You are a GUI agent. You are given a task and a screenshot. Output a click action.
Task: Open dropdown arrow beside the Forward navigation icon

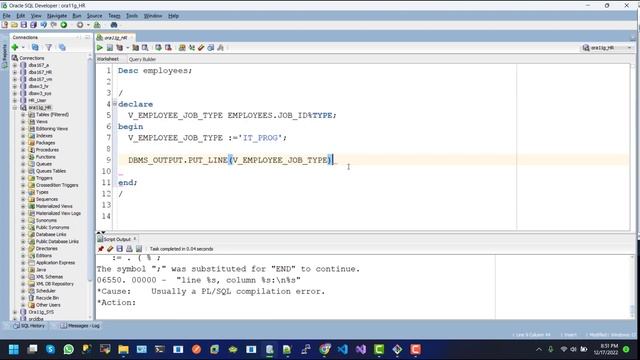pyautogui.click(x=88, y=25)
